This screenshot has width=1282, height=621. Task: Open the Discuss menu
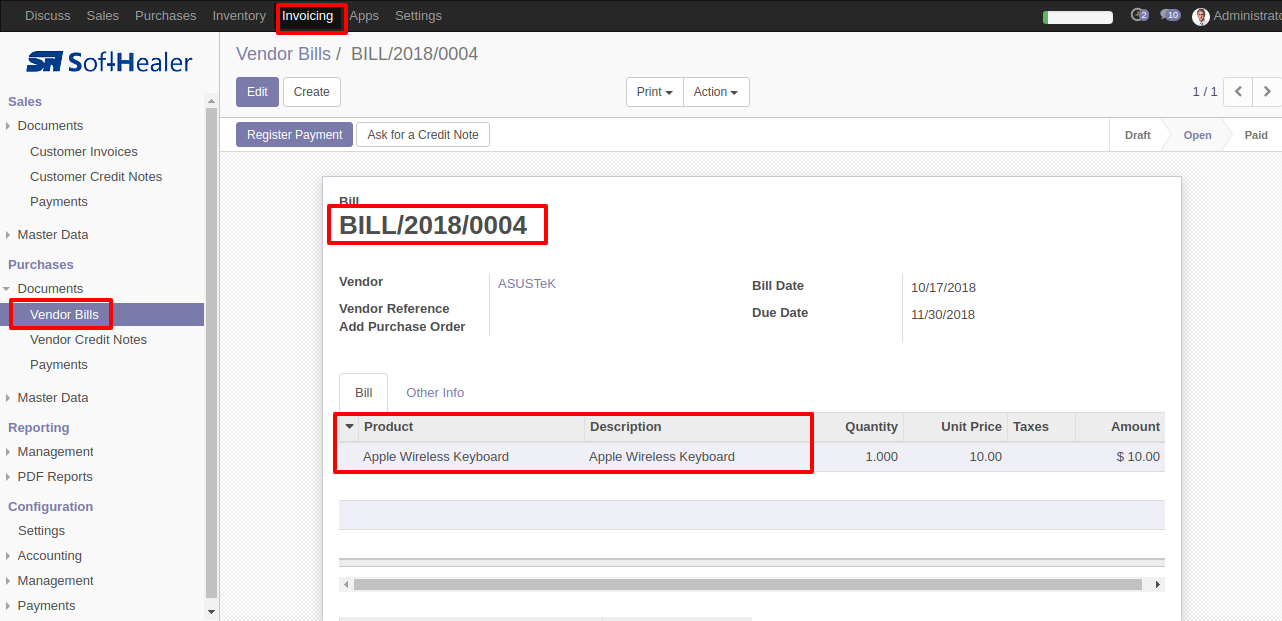coord(48,16)
